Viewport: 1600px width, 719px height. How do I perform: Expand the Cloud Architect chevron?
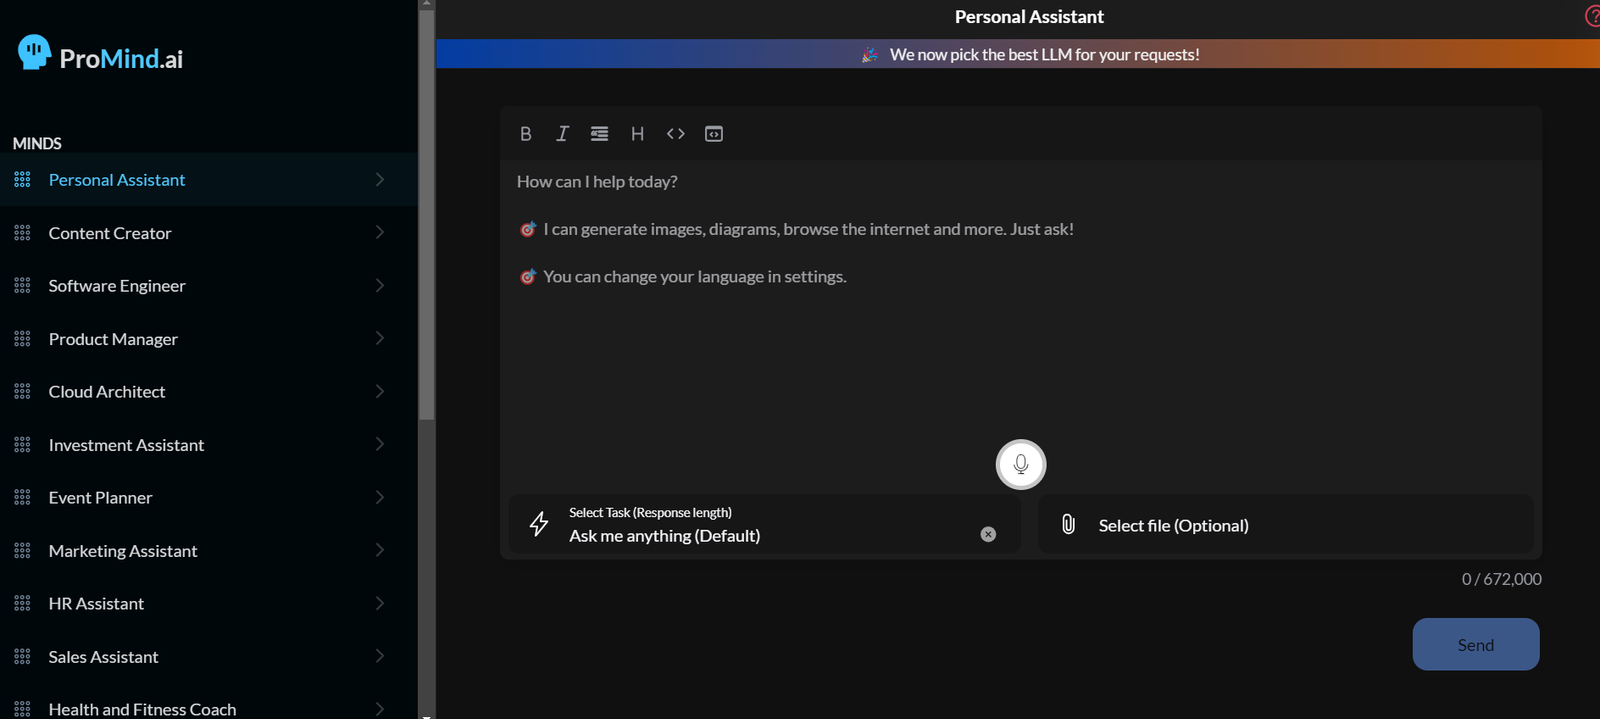380,391
